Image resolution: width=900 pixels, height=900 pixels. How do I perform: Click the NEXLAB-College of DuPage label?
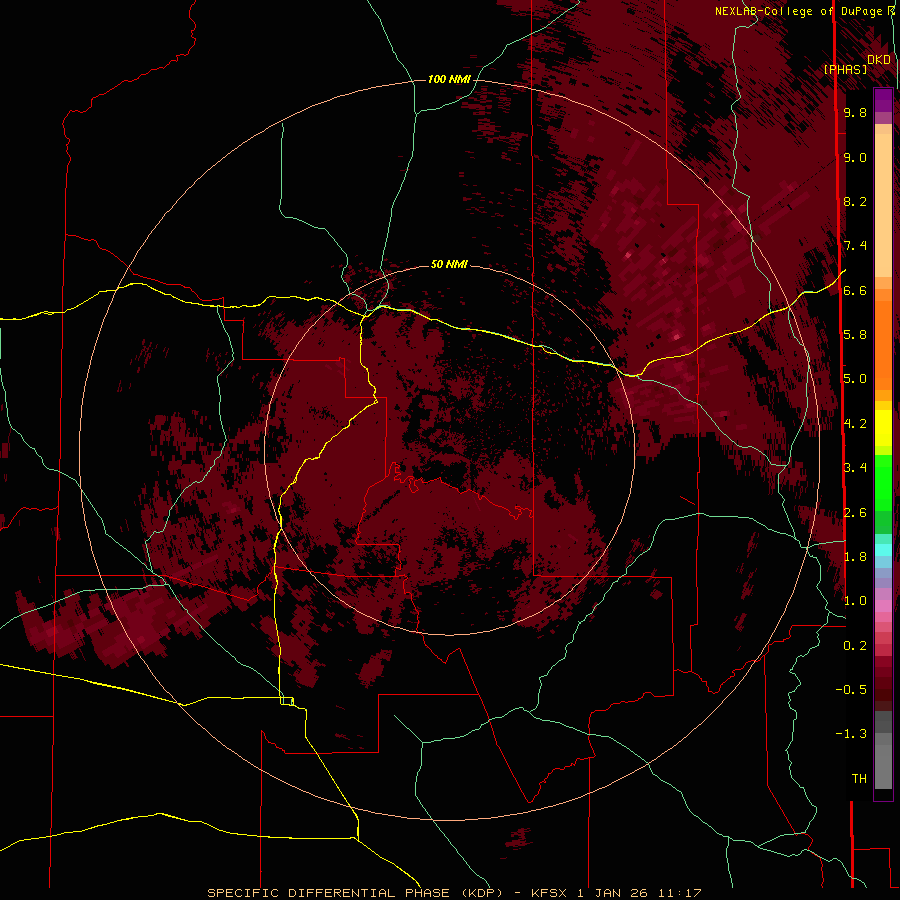click(801, 11)
